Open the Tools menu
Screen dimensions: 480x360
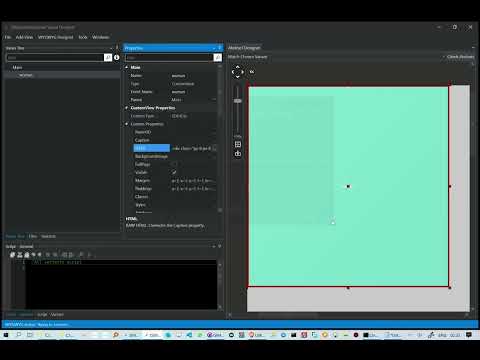pyautogui.click(x=83, y=37)
